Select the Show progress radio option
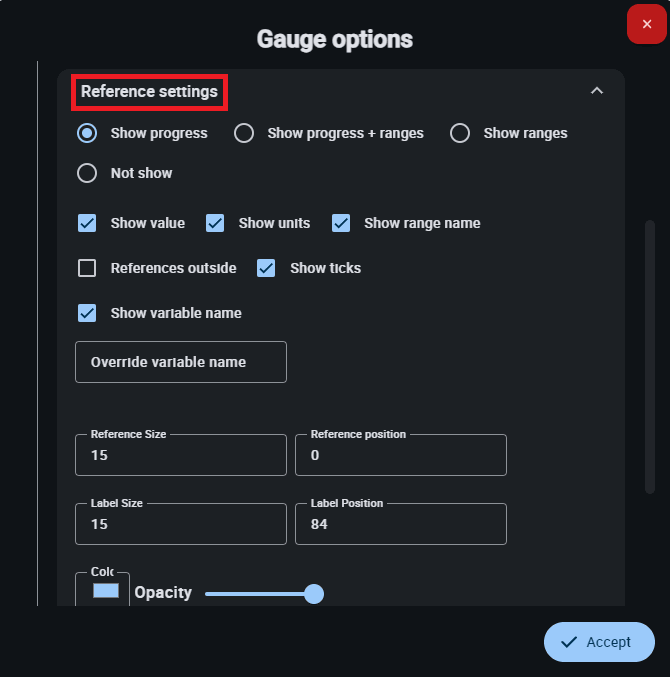670x677 pixels. [87, 133]
